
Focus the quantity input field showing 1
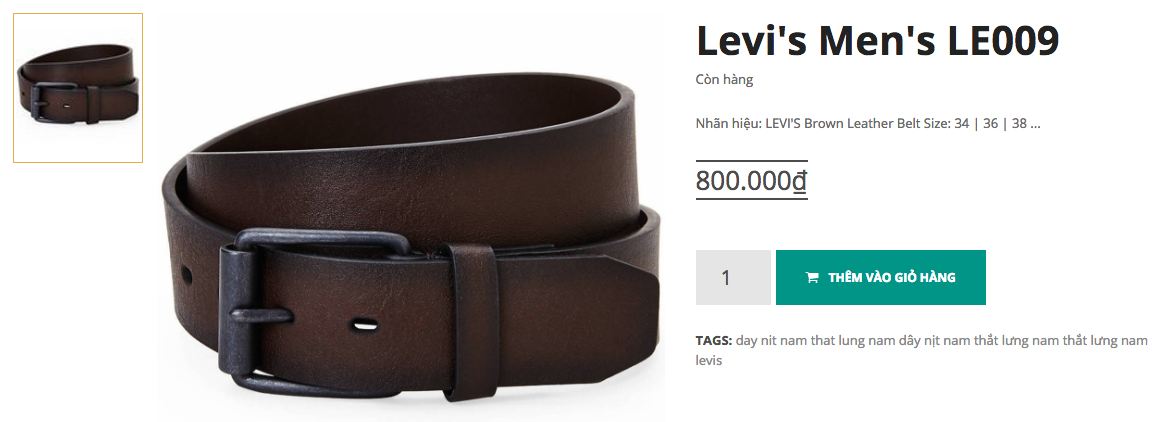point(733,277)
